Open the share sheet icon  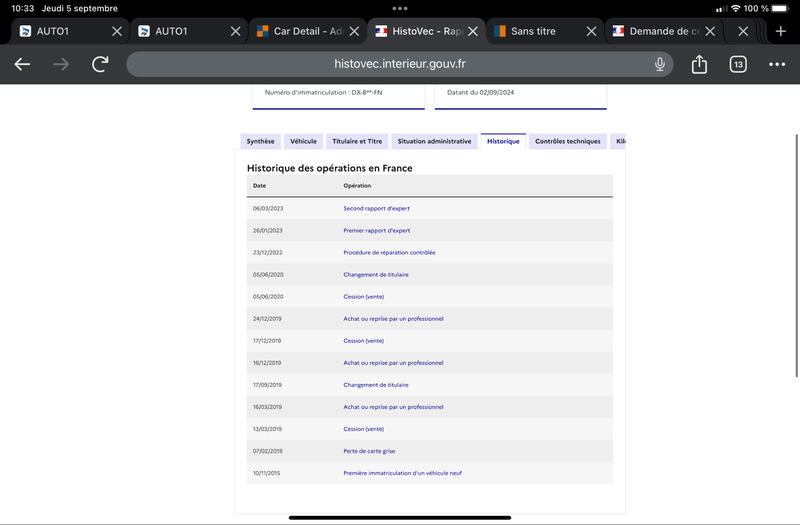point(699,64)
